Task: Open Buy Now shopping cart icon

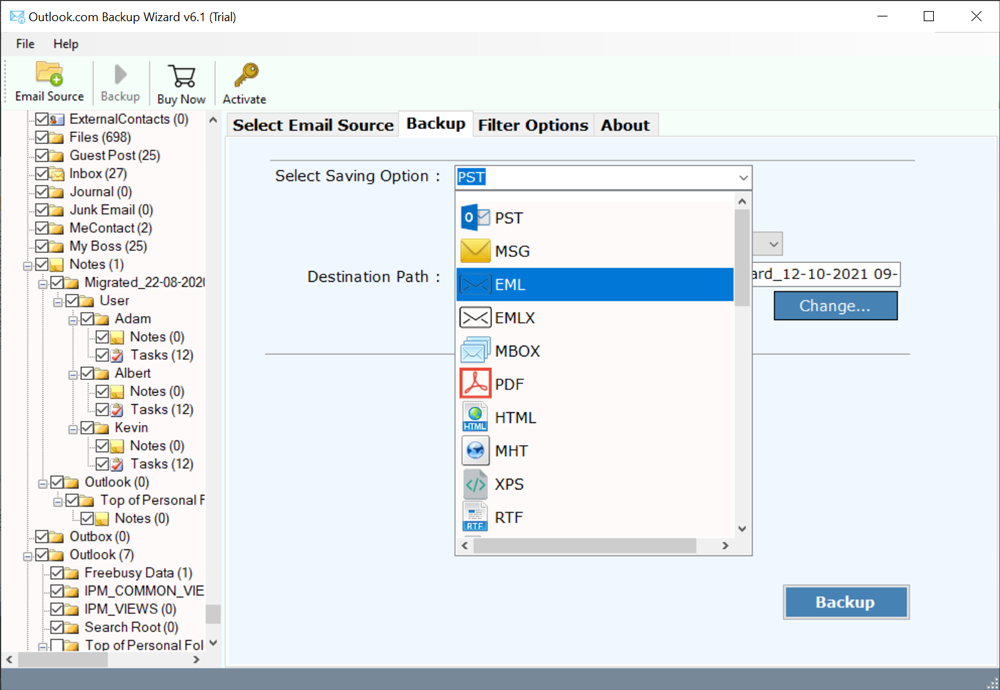Action: [182, 76]
